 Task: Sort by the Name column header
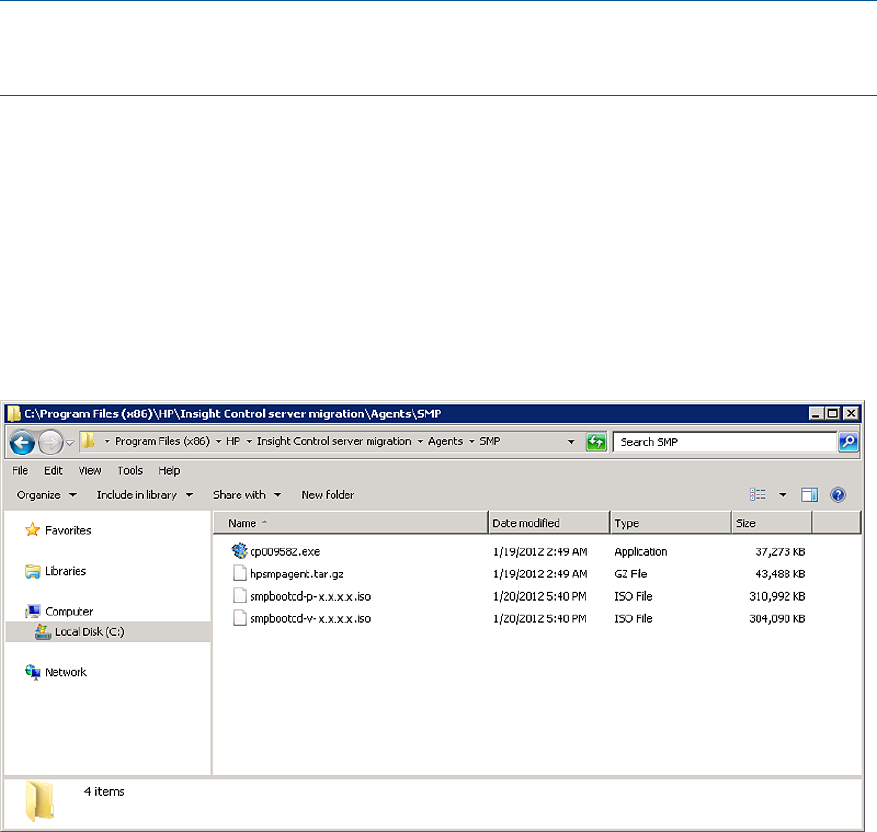(351, 523)
